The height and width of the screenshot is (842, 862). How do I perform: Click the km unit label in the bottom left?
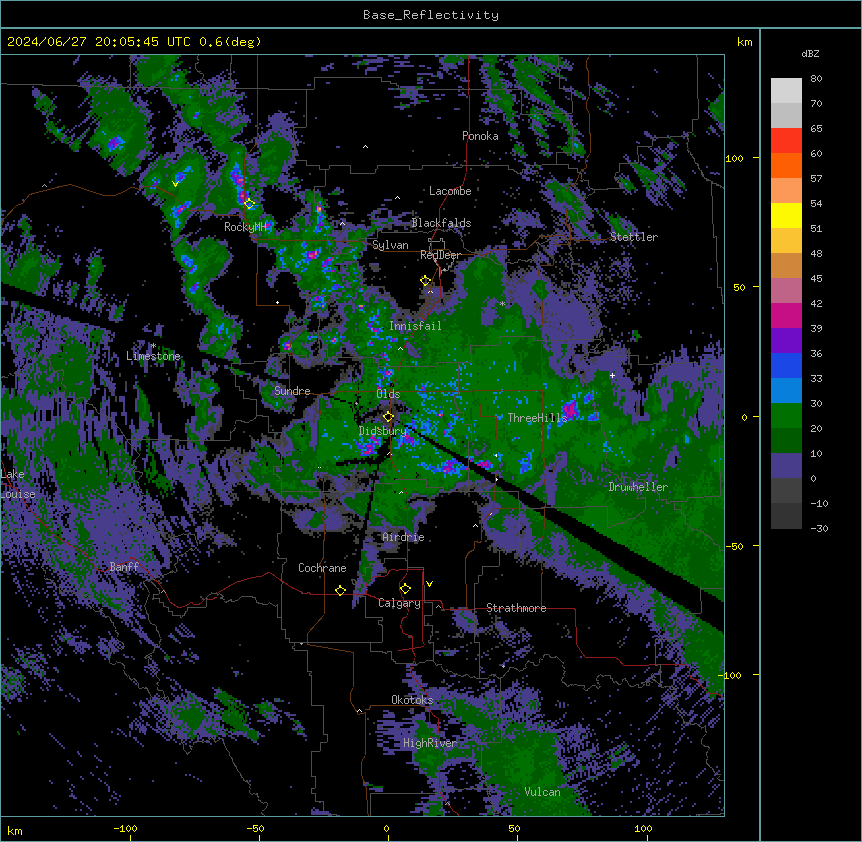pos(15,830)
